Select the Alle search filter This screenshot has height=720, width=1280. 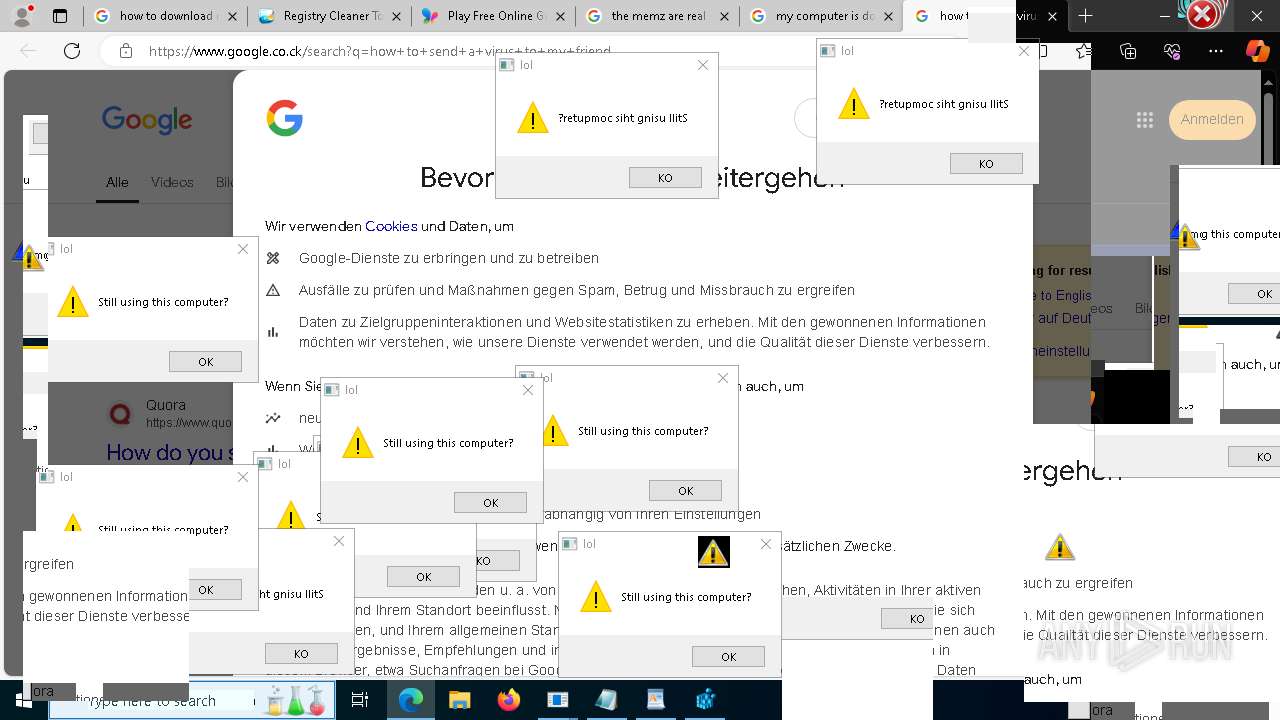pos(117,182)
